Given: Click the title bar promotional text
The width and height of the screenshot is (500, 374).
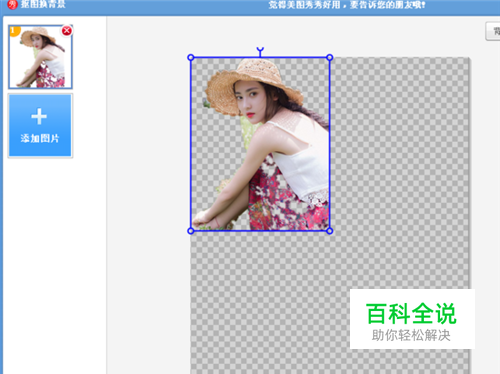Looking at the screenshot, I should [x=347, y=5].
